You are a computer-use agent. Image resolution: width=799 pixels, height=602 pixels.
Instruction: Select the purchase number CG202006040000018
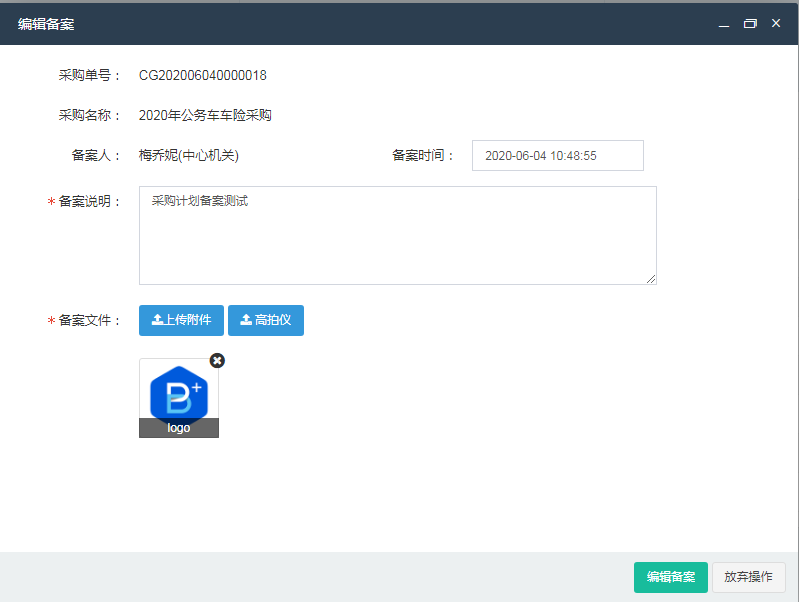click(x=203, y=75)
